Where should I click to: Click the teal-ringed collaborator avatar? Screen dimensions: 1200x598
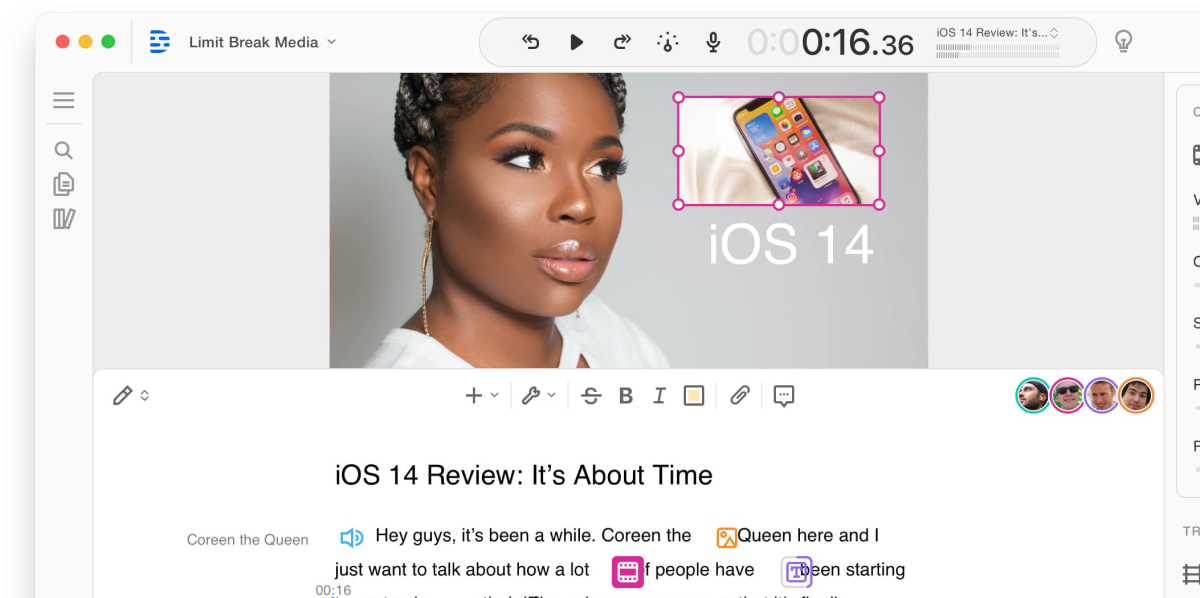click(x=1033, y=396)
